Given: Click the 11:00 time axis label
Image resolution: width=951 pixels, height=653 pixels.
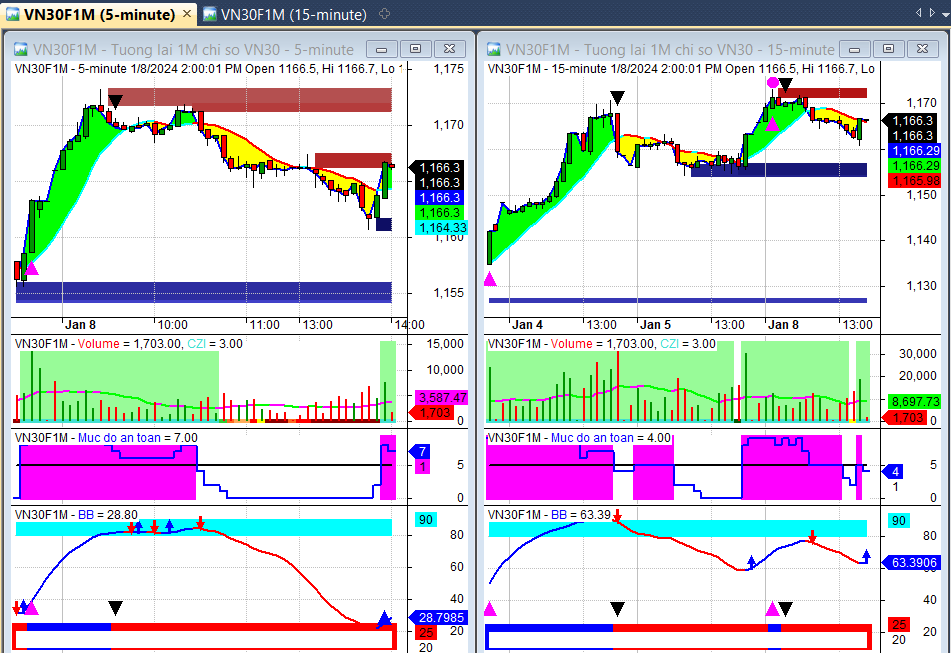Looking at the screenshot, I should (x=264, y=324).
